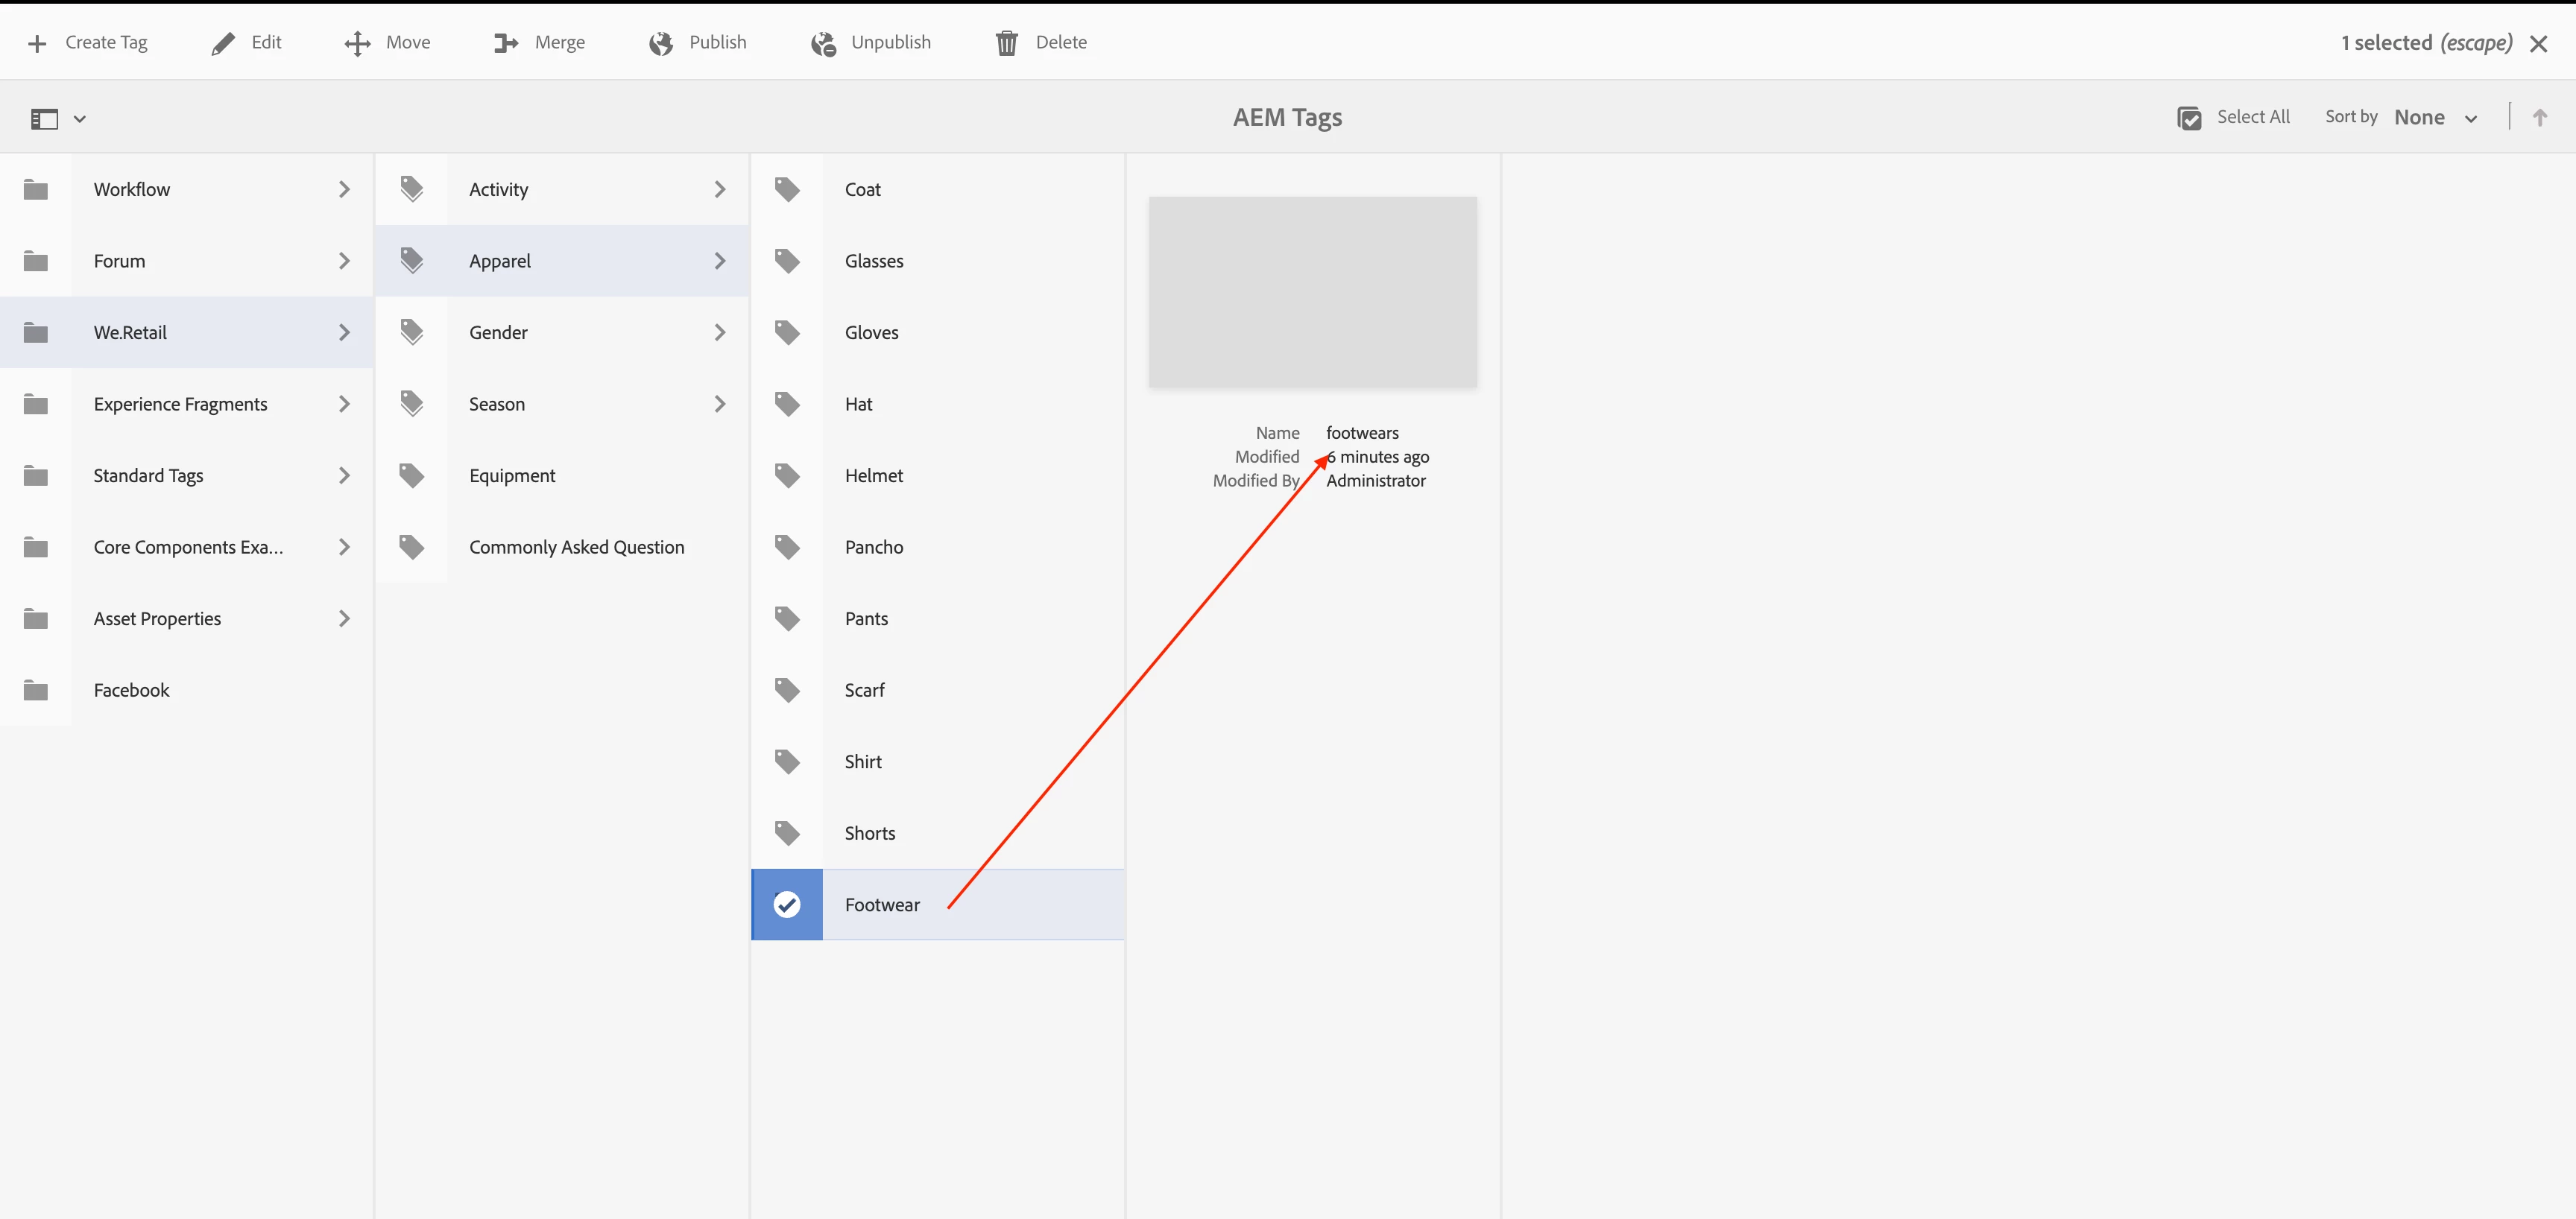Select the Shorts tag icon
This screenshot has height=1219, width=2576.
tap(787, 832)
